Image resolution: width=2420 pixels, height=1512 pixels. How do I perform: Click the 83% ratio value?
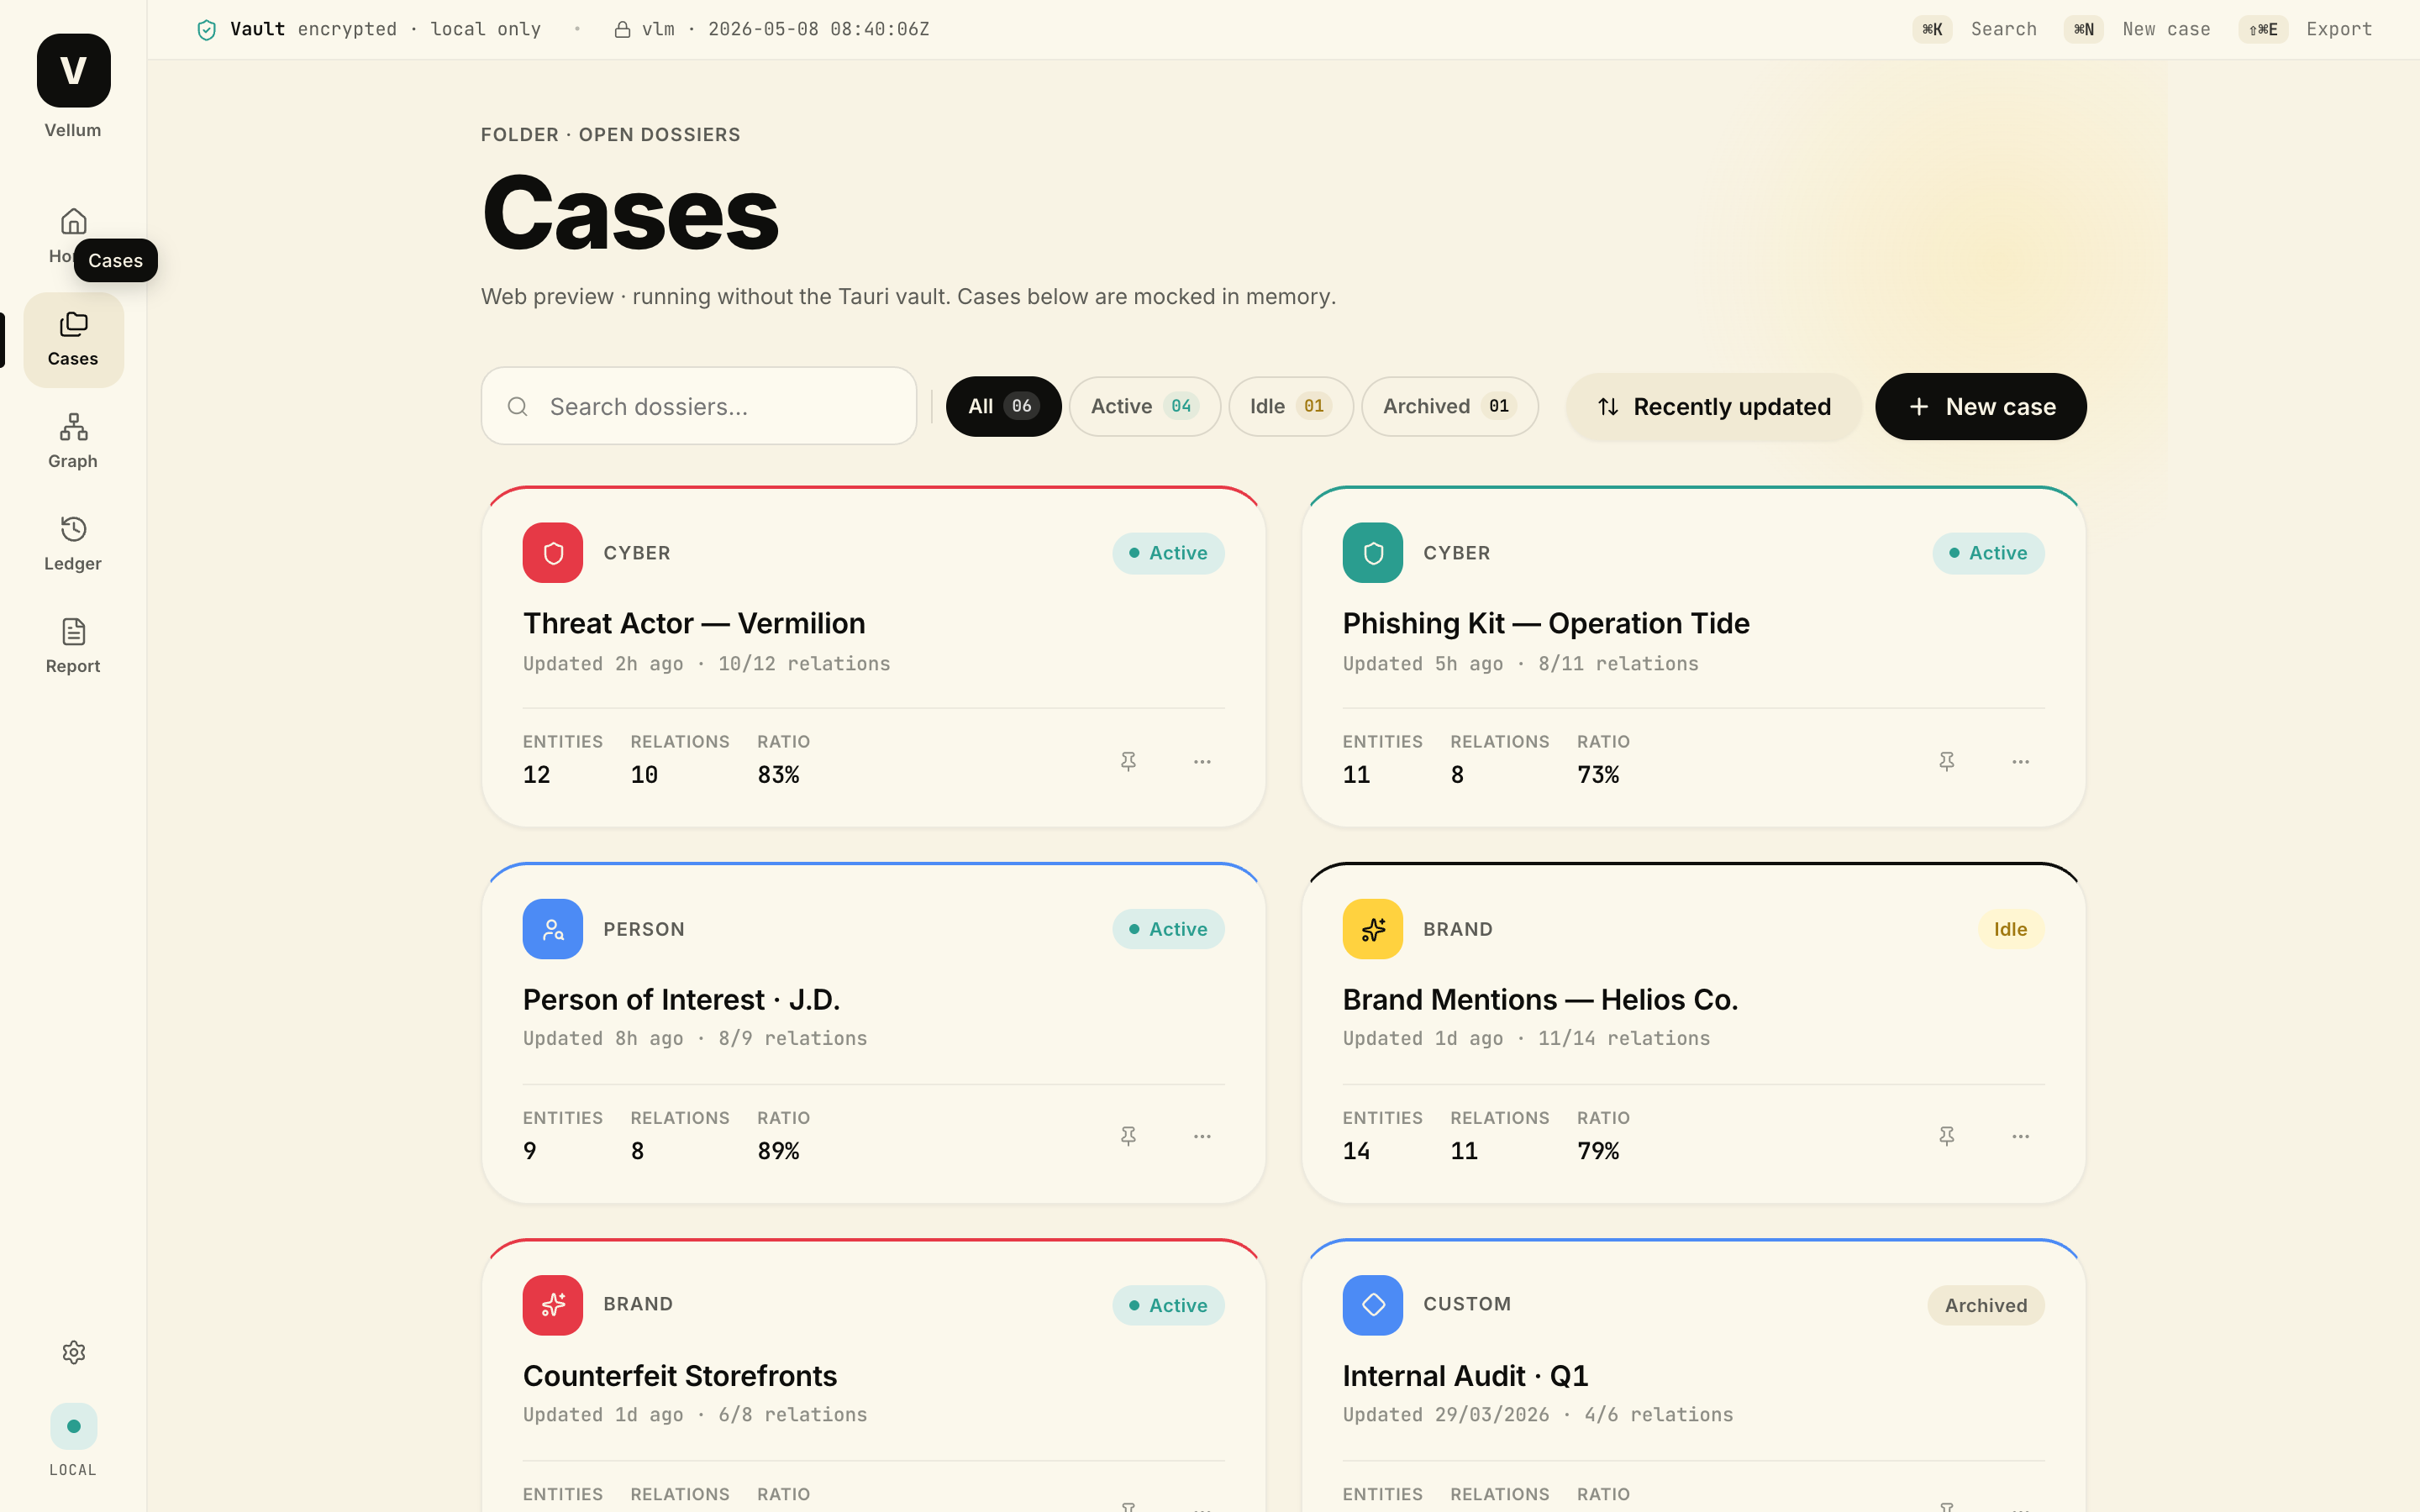pos(778,775)
